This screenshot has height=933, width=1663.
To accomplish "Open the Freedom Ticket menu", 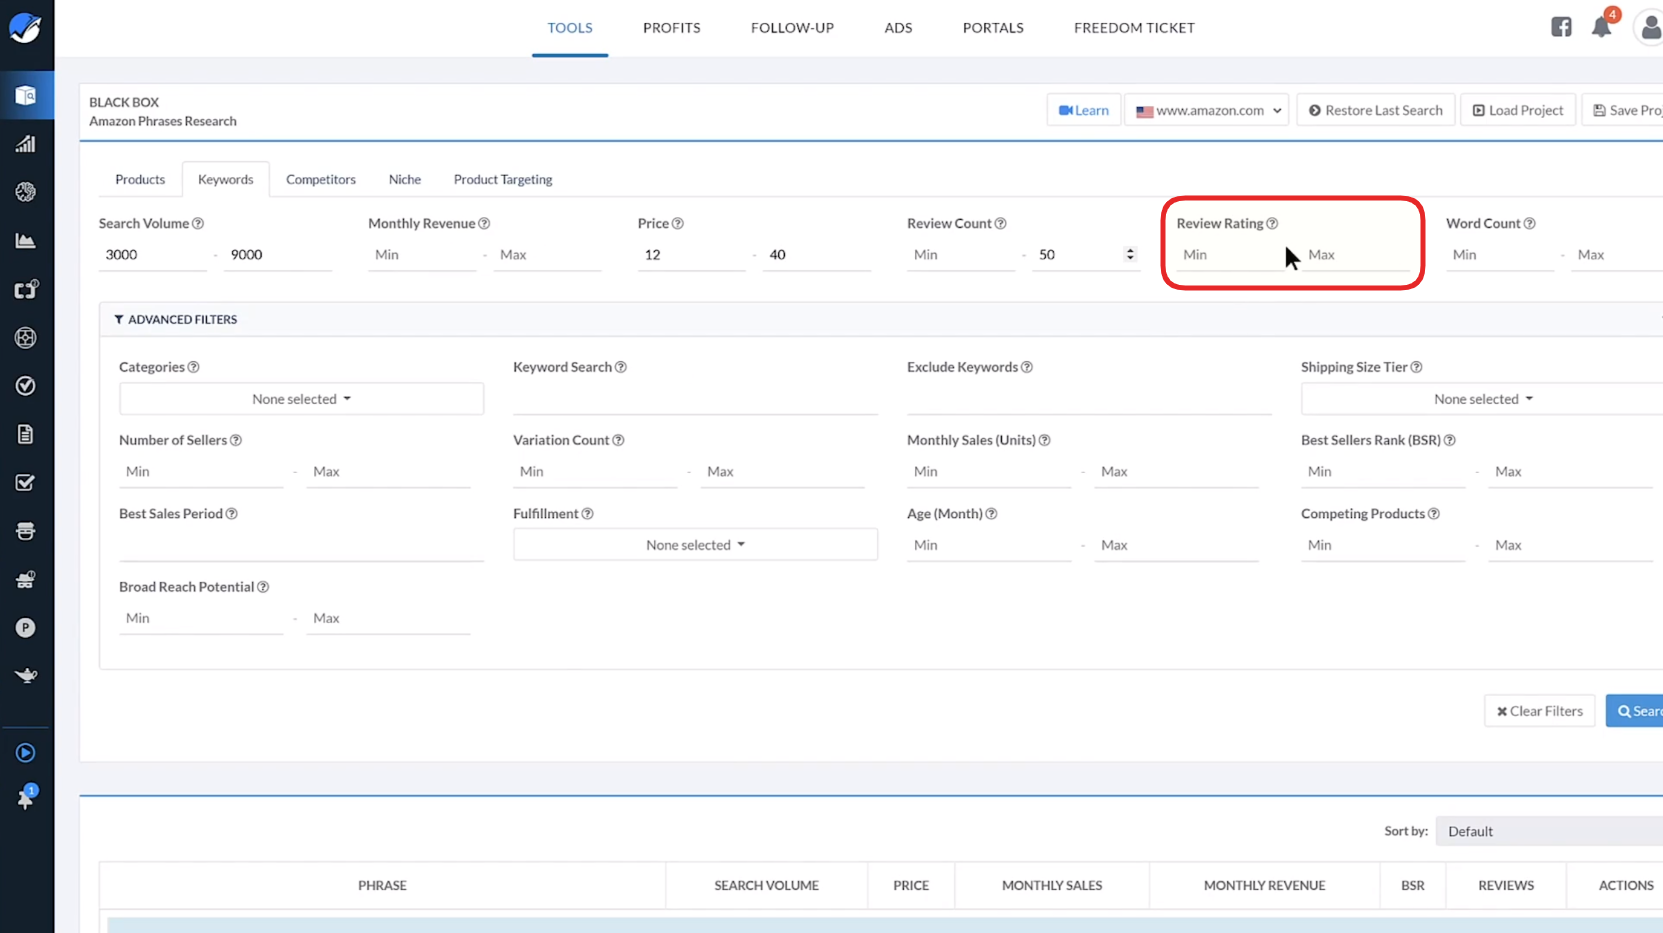I will (x=1134, y=28).
